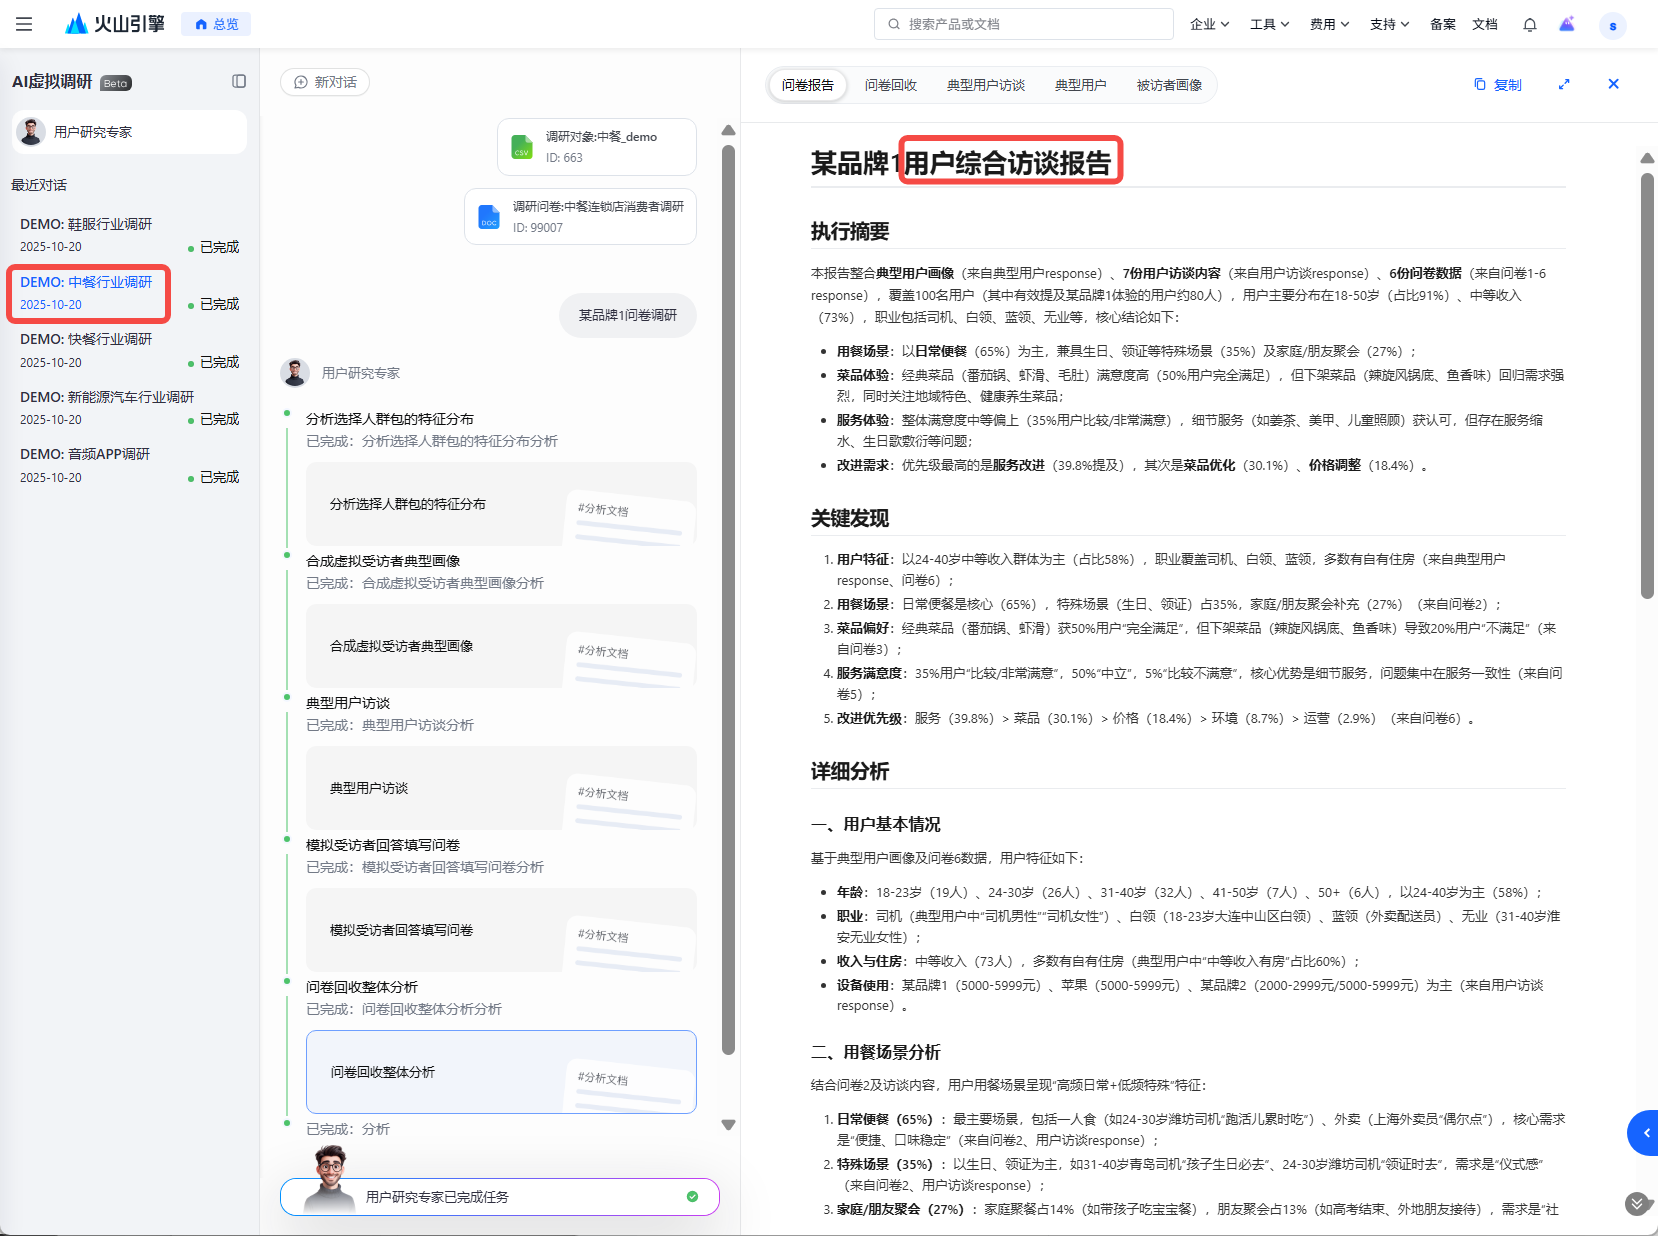Open the notification bell
Image resolution: width=1658 pixels, height=1236 pixels.
click(x=1530, y=24)
